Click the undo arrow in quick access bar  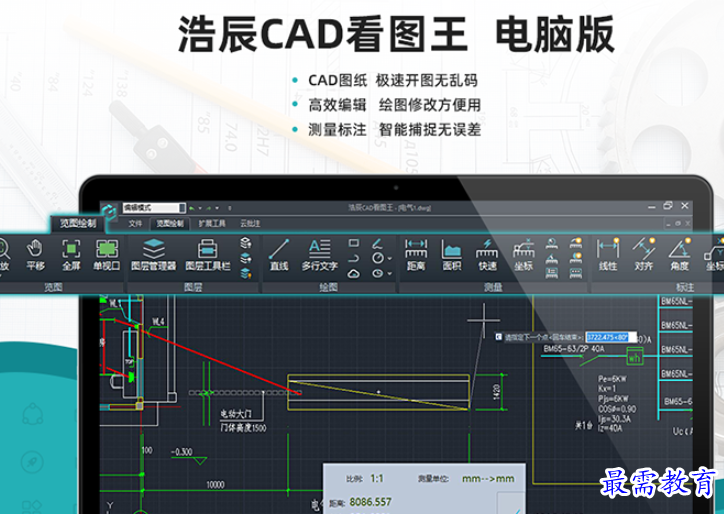[x=192, y=208]
